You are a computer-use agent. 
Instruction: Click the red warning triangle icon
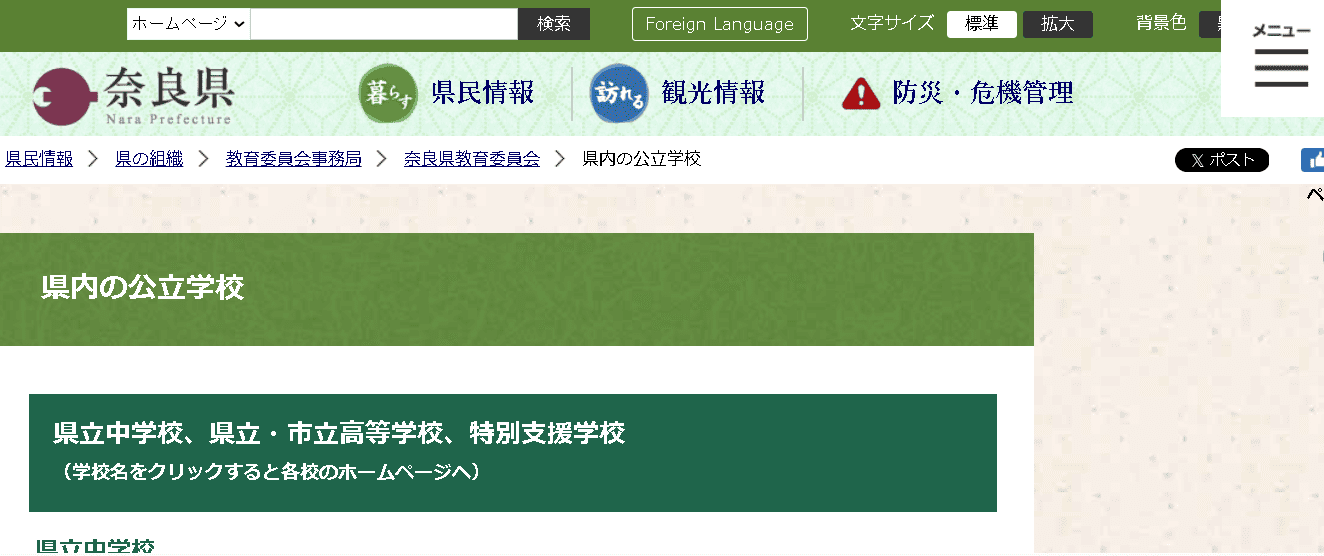[860, 94]
